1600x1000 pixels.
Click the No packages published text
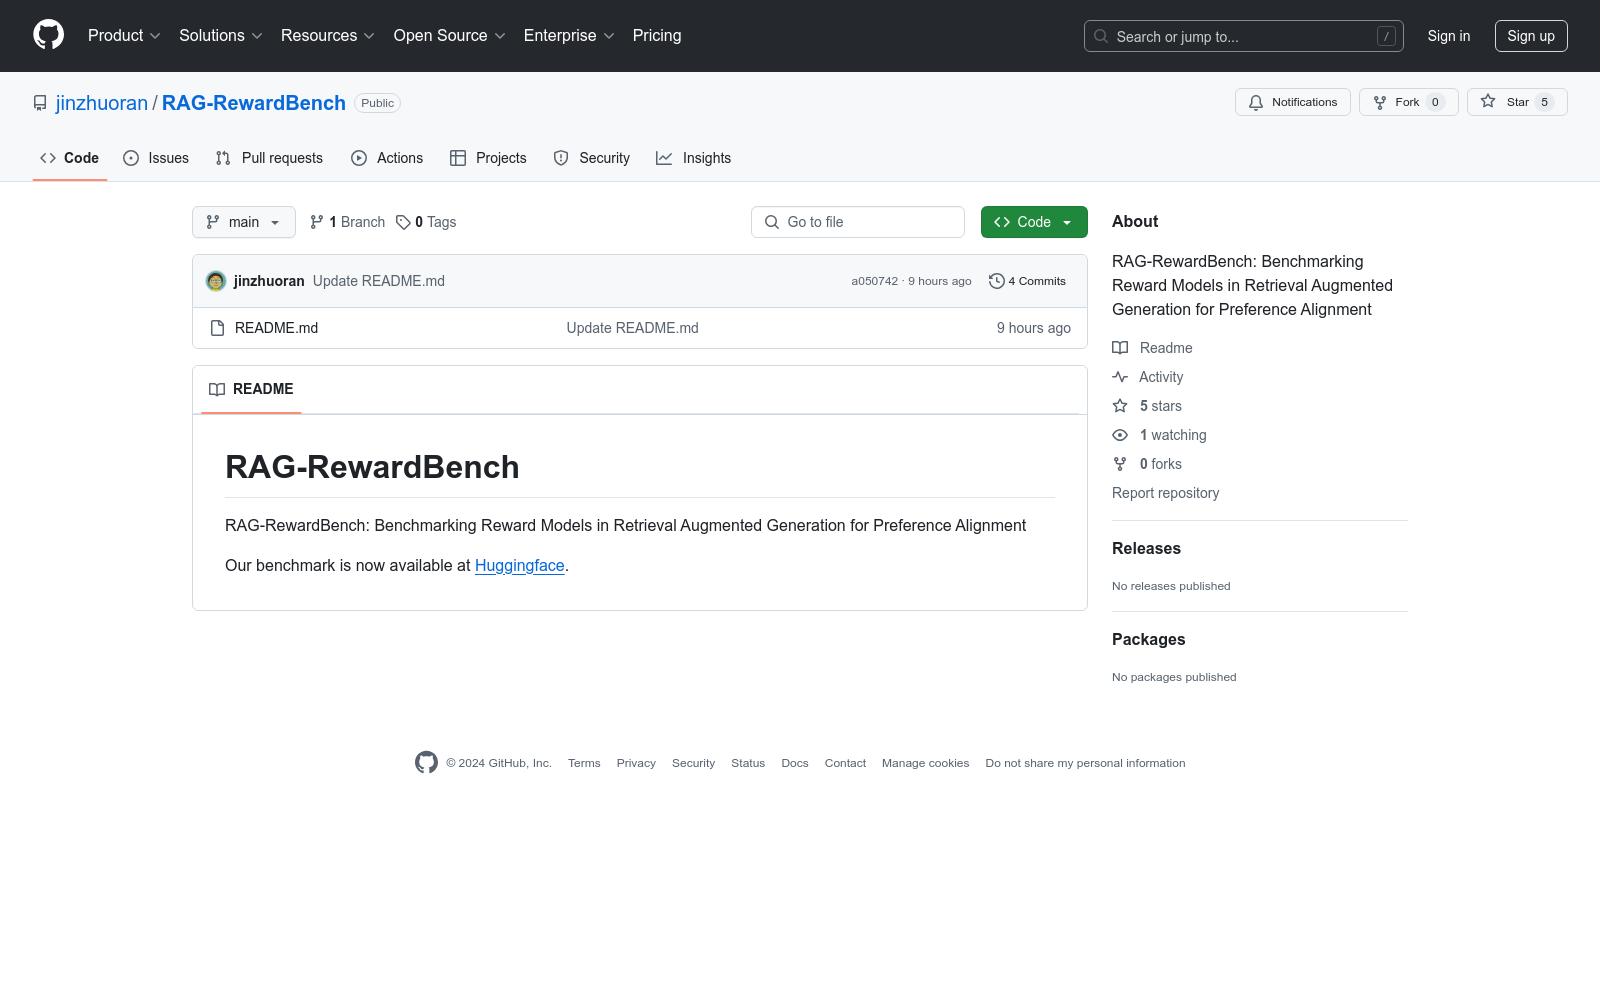tap(1174, 677)
